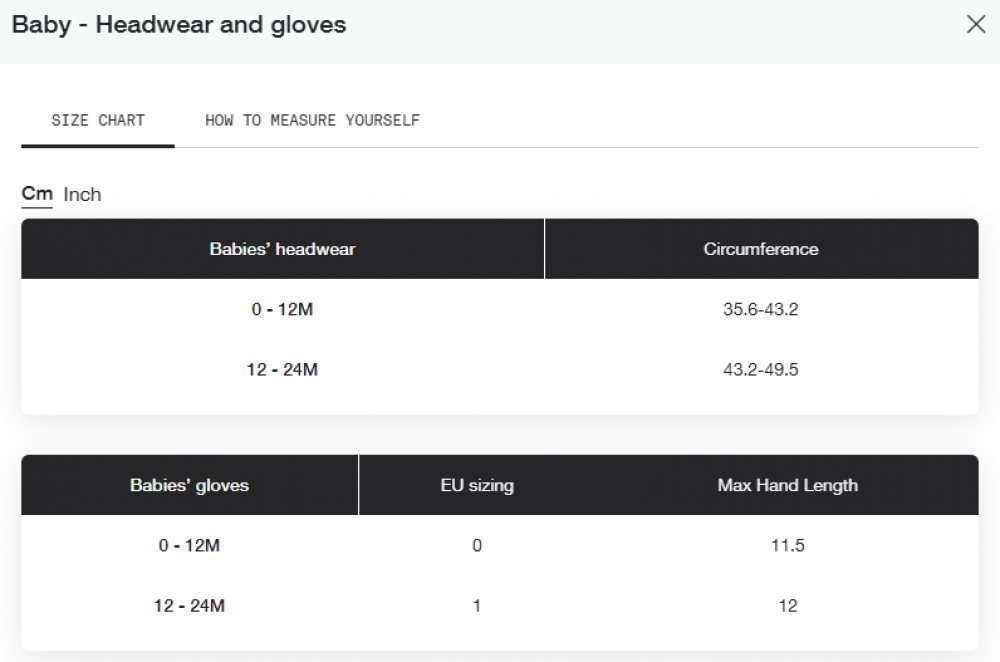Screen dimensions: 1000x662
Task: Click the Max Hand Length header
Action: (x=788, y=485)
